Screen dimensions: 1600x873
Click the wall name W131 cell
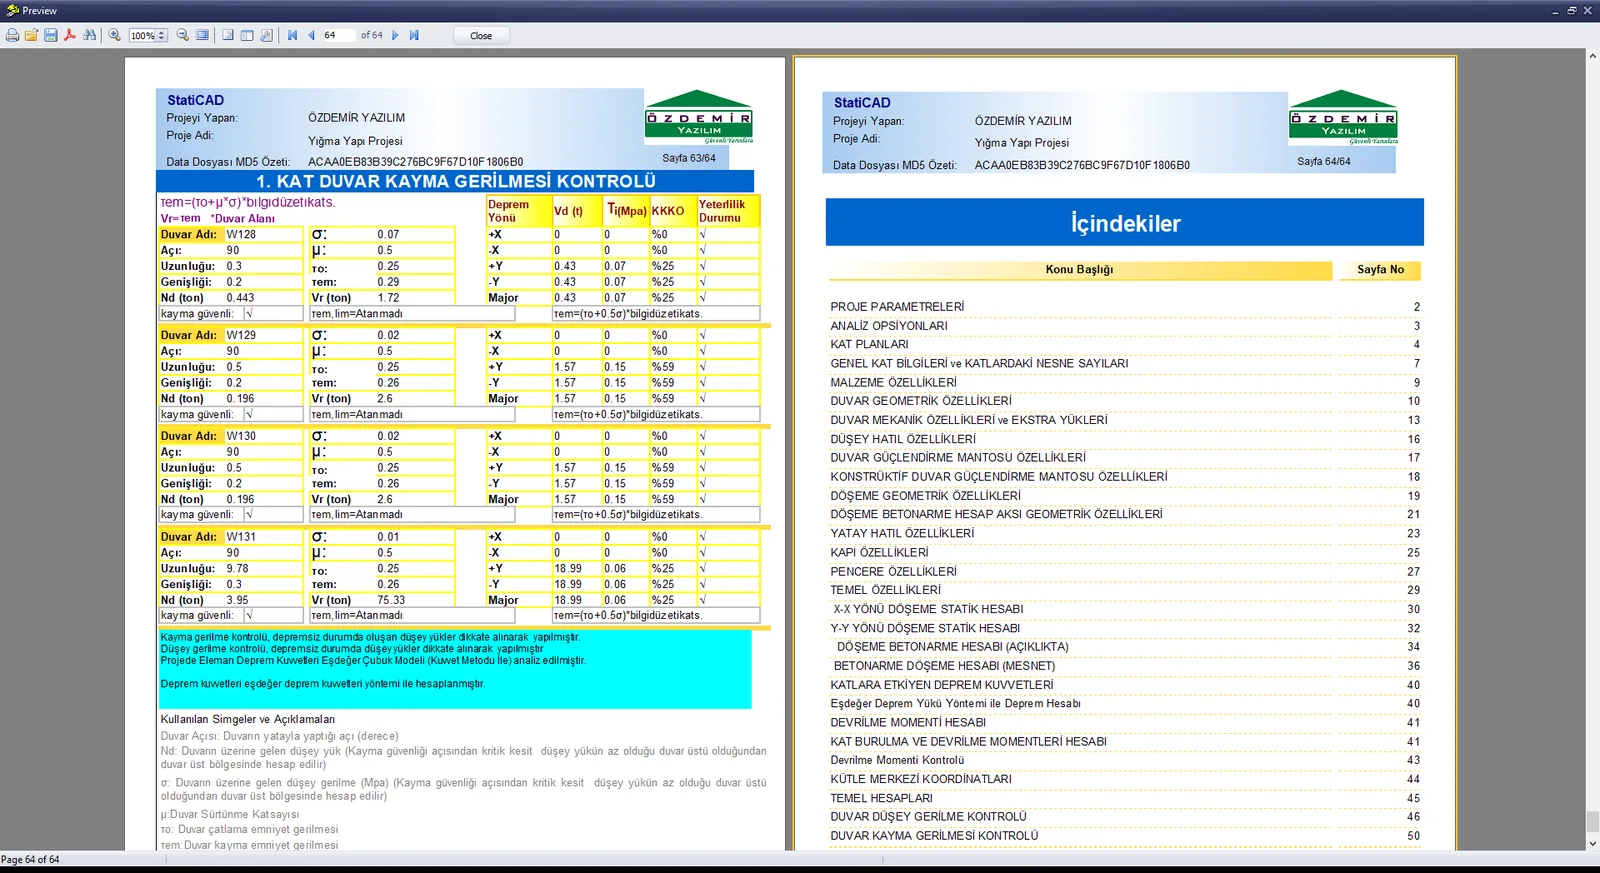click(x=264, y=537)
